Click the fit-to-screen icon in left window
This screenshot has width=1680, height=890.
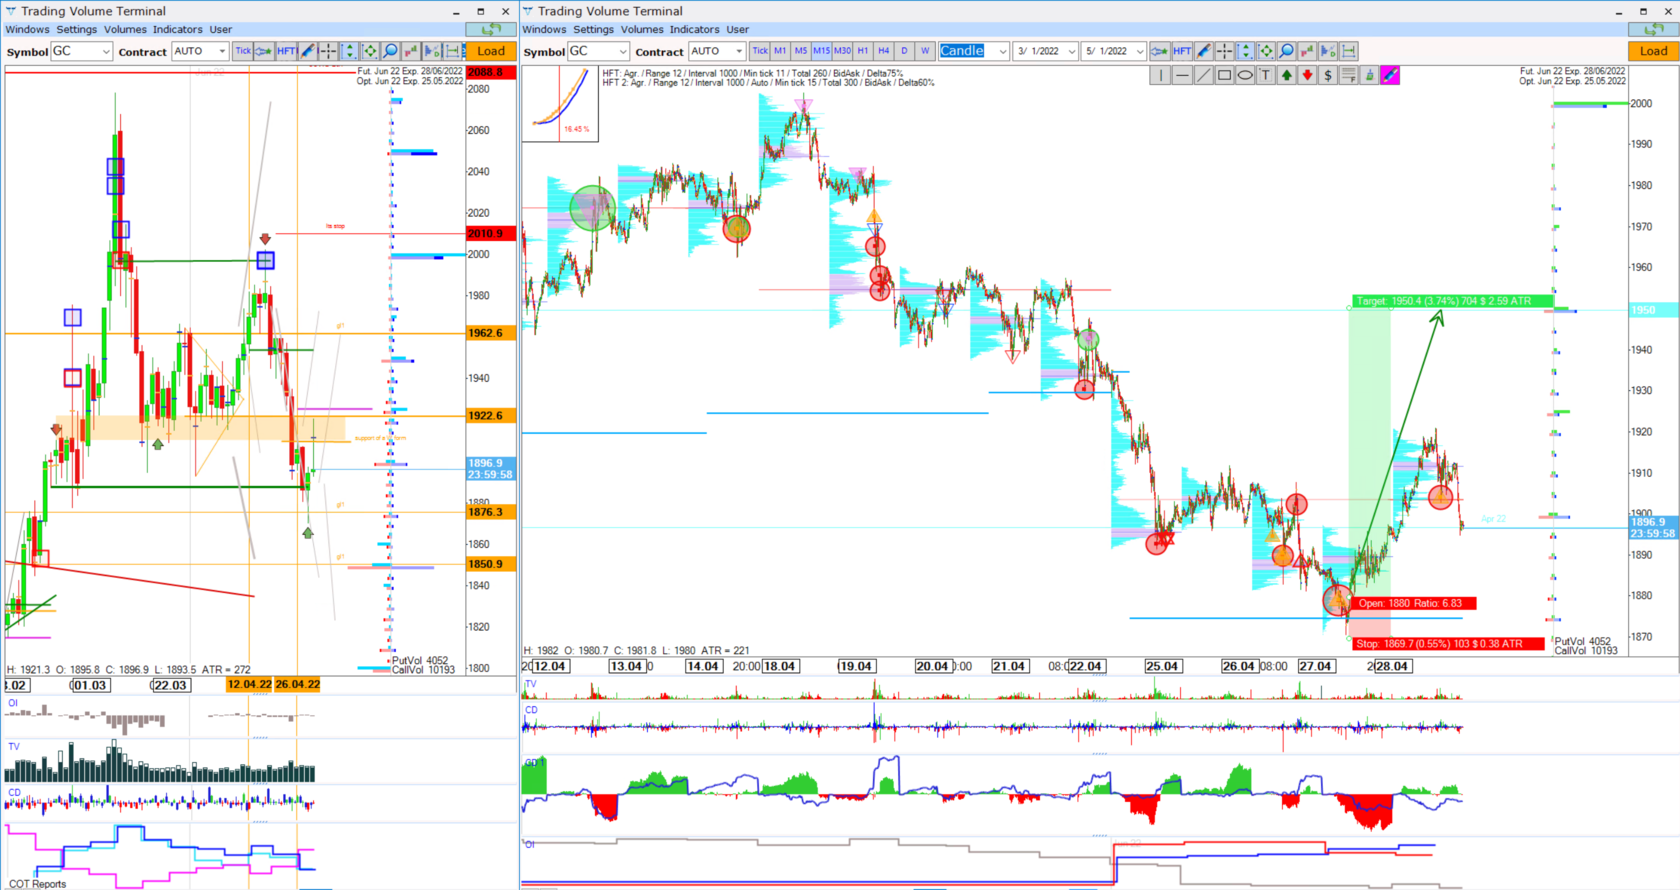click(x=370, y=51)
